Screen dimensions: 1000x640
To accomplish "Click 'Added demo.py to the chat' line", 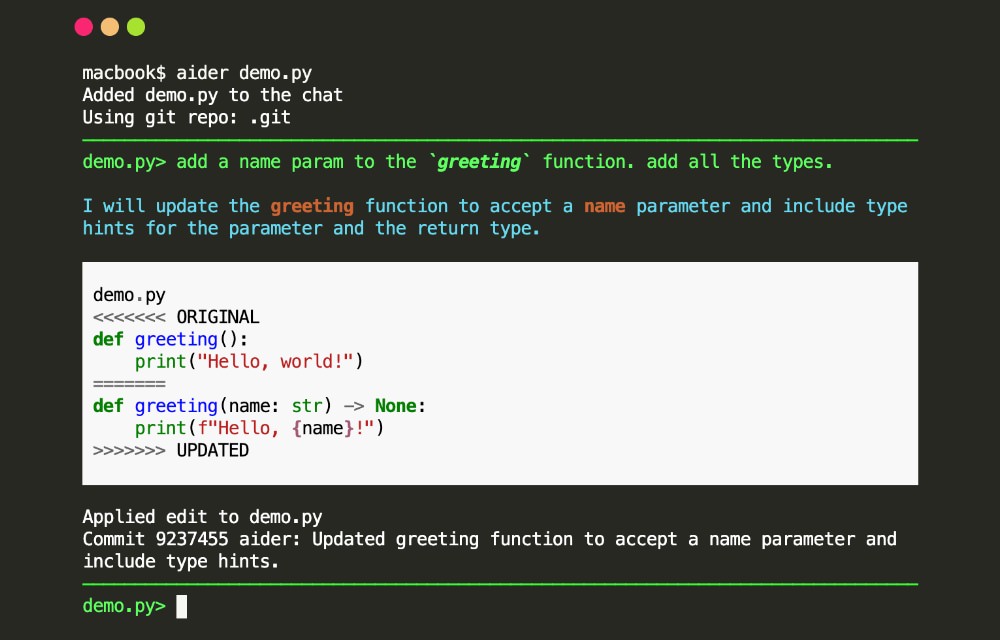I will tap(212, 95).
